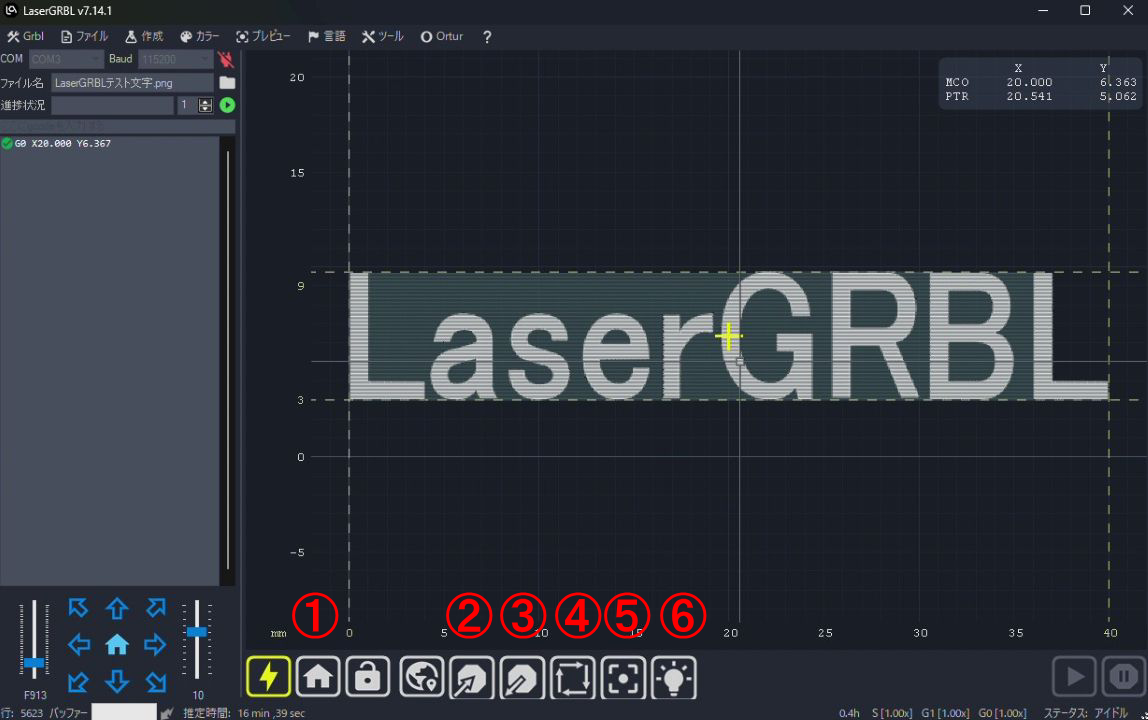Open the Ortur menu
This screenshot has height=720, width=1148.
(441, 36)
